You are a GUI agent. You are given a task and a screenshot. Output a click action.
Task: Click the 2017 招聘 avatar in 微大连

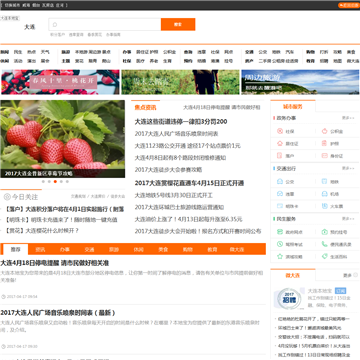289,298
